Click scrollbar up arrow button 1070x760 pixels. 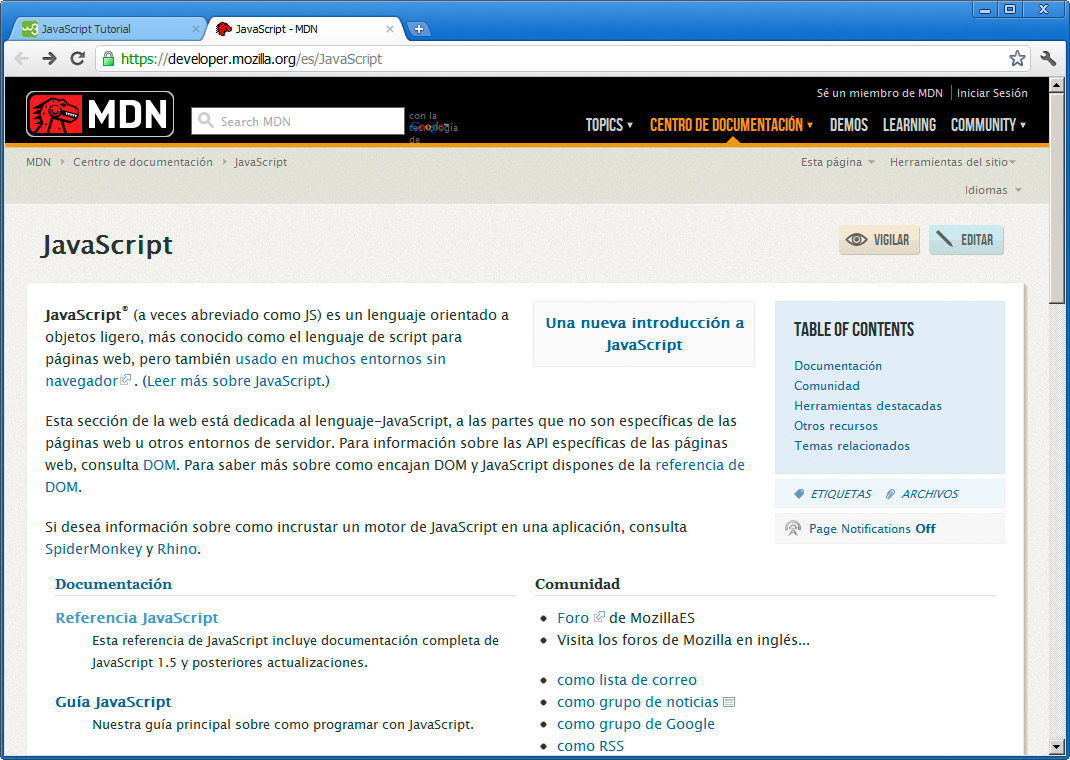coord(1056,85)
